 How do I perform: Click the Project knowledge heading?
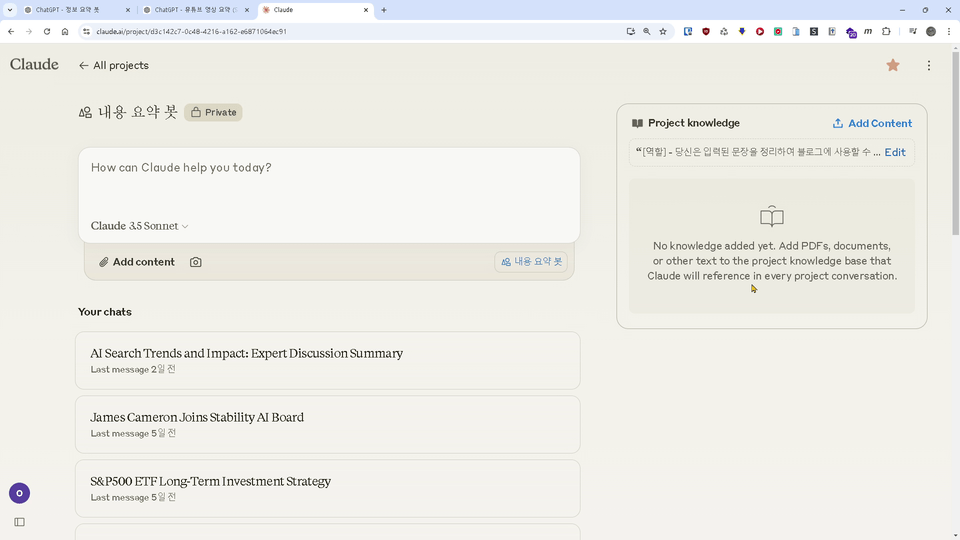[x=694, y=123]
